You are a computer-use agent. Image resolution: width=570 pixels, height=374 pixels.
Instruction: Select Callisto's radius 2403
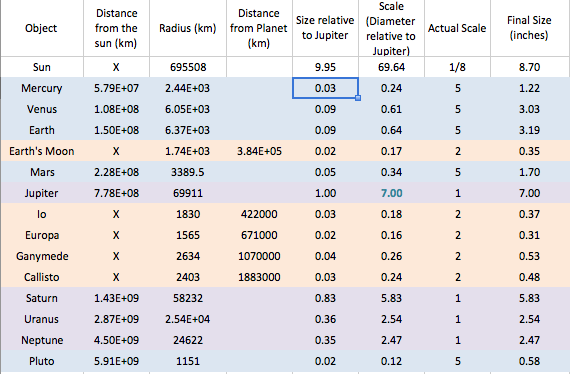(188, 277)
